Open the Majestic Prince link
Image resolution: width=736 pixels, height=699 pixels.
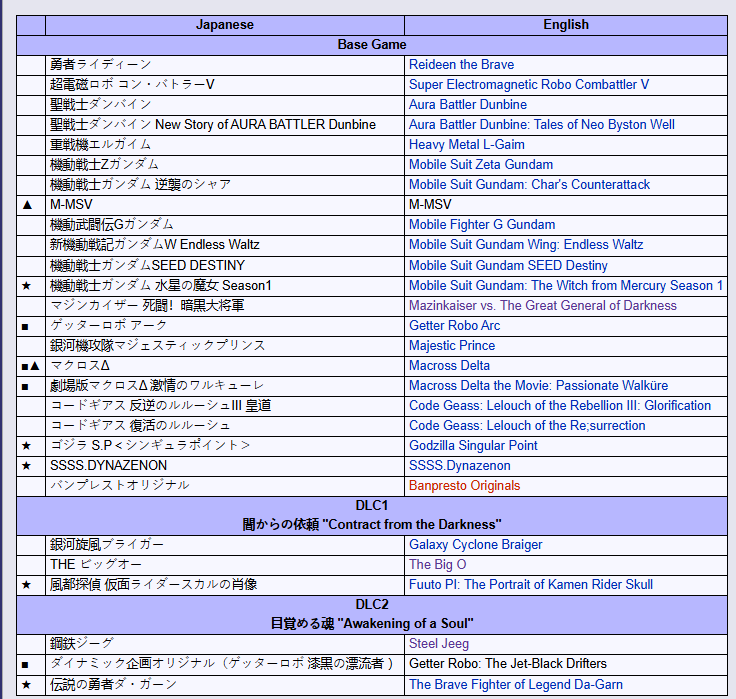point(452,346)
